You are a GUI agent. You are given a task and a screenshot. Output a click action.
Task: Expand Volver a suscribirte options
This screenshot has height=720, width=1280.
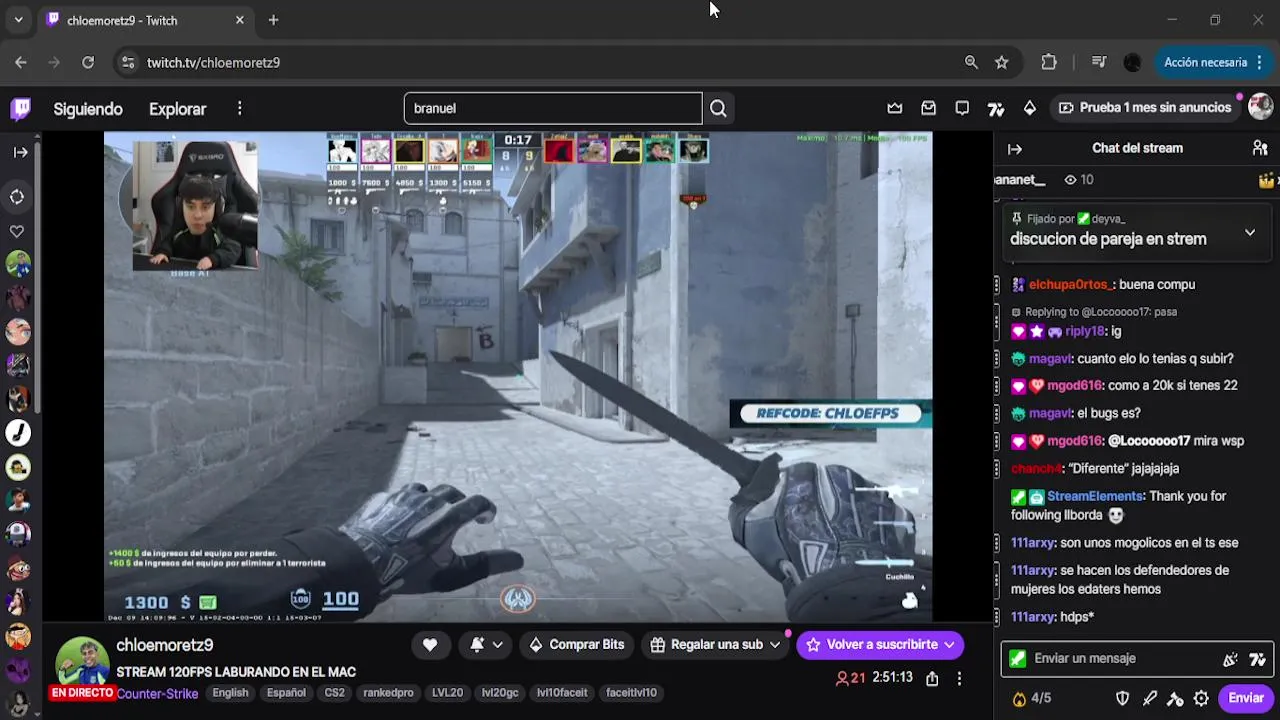tap(949, 645)
